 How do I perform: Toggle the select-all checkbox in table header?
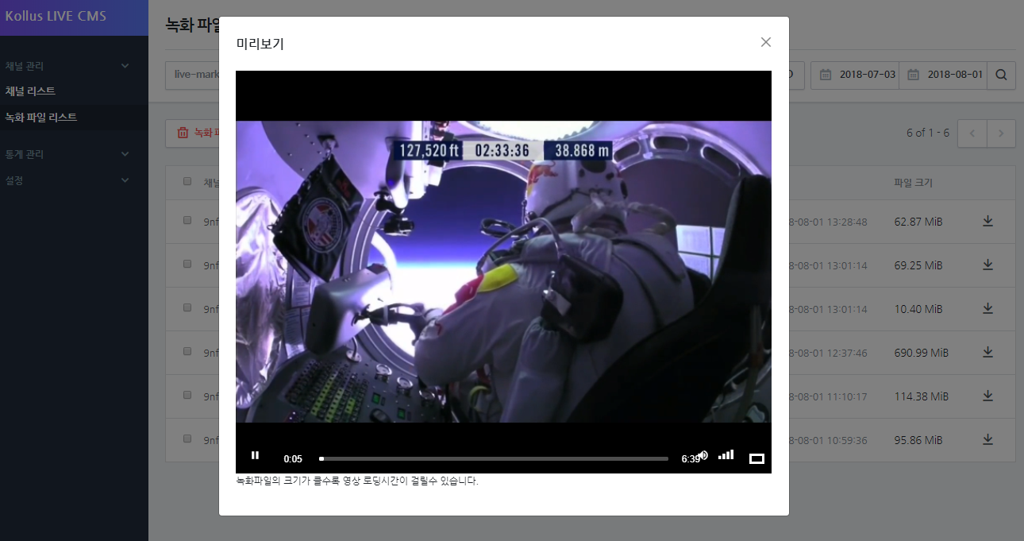click(x=187, y=182)
